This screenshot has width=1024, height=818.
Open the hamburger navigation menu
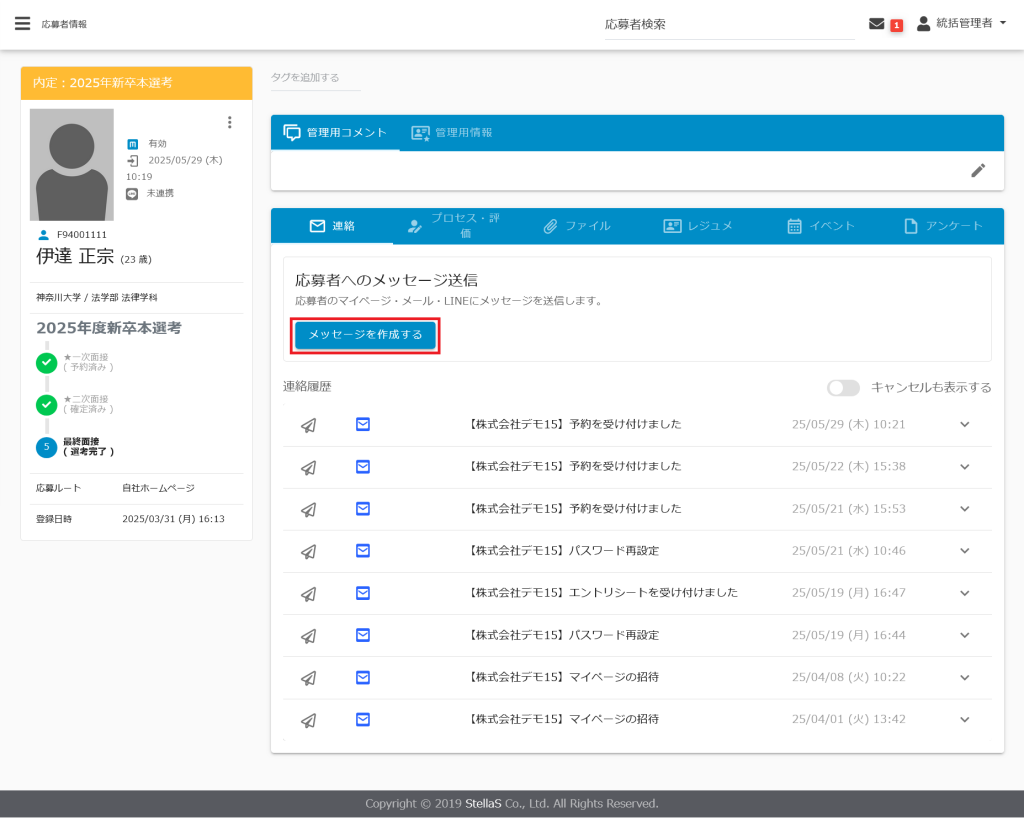pyautogui.click(x=22, y=24)
